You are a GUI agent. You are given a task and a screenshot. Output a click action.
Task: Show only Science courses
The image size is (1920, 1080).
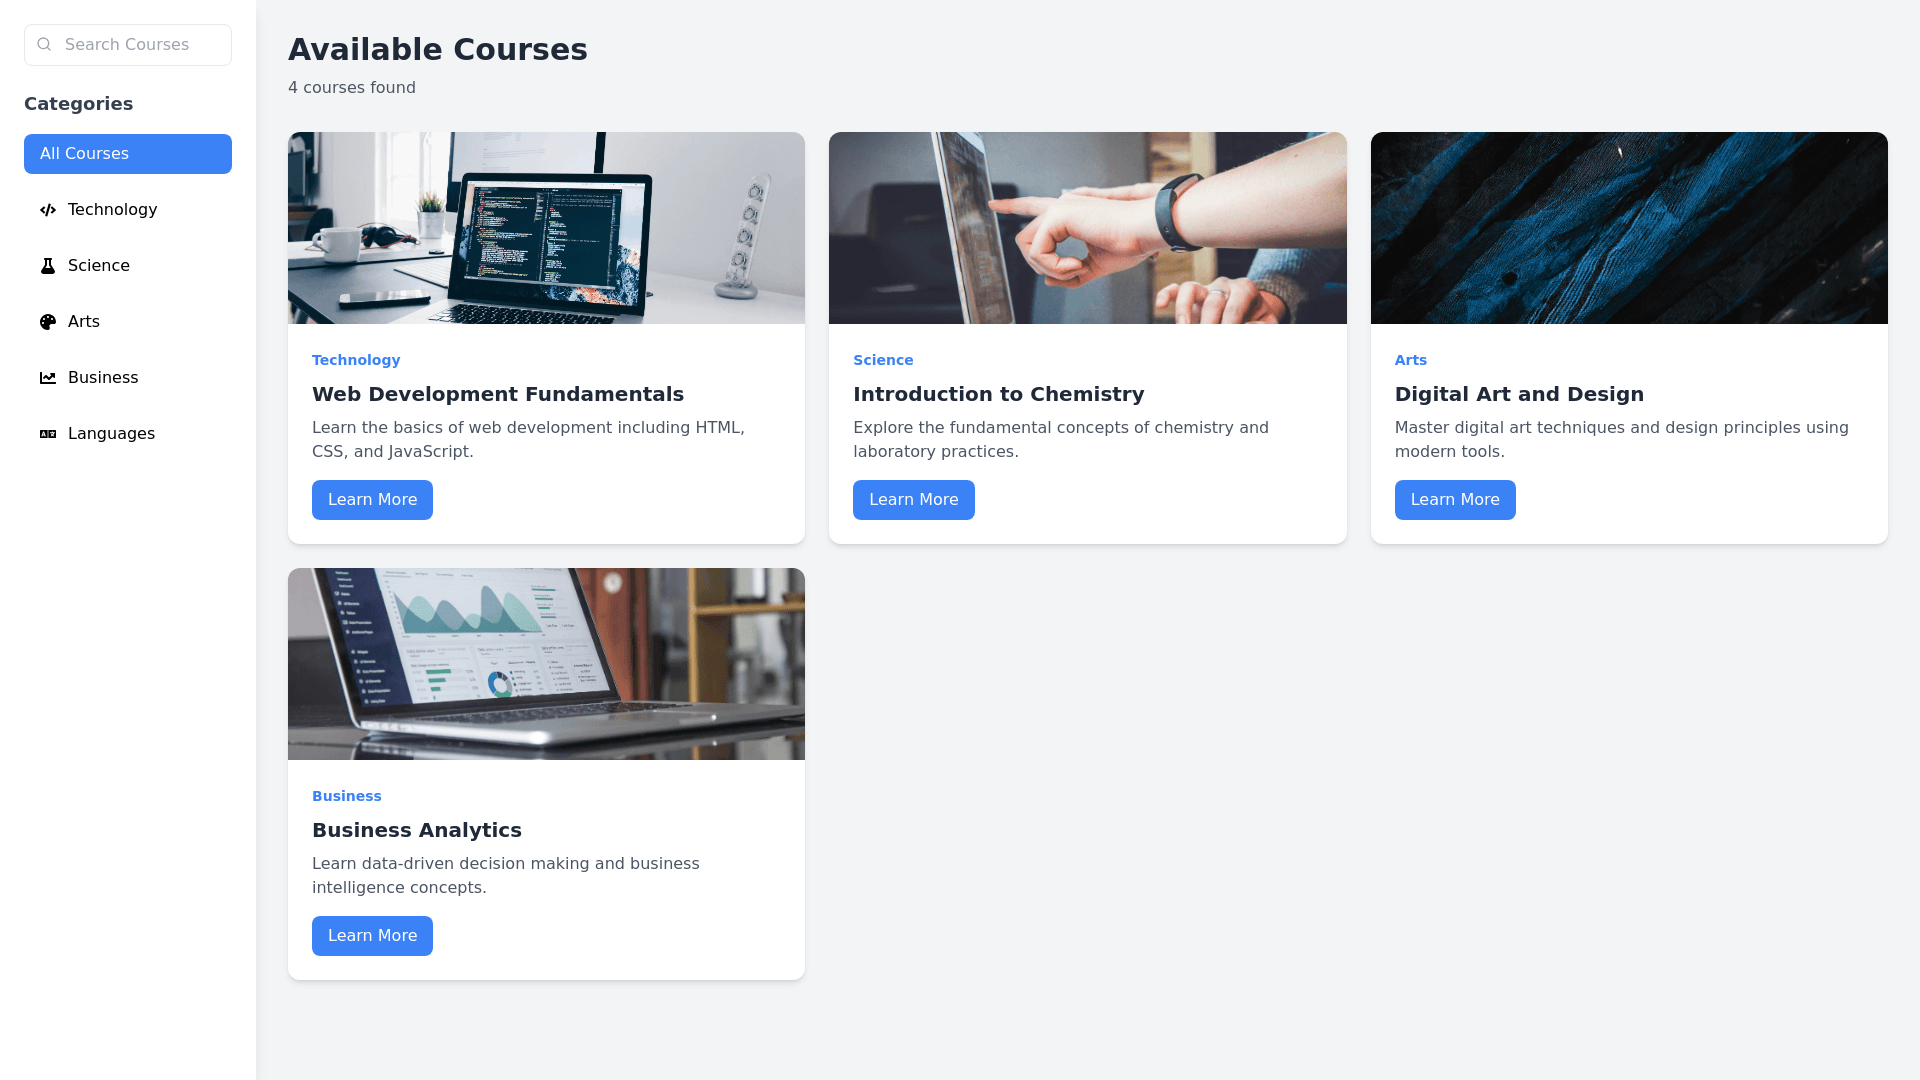point(128,266)
